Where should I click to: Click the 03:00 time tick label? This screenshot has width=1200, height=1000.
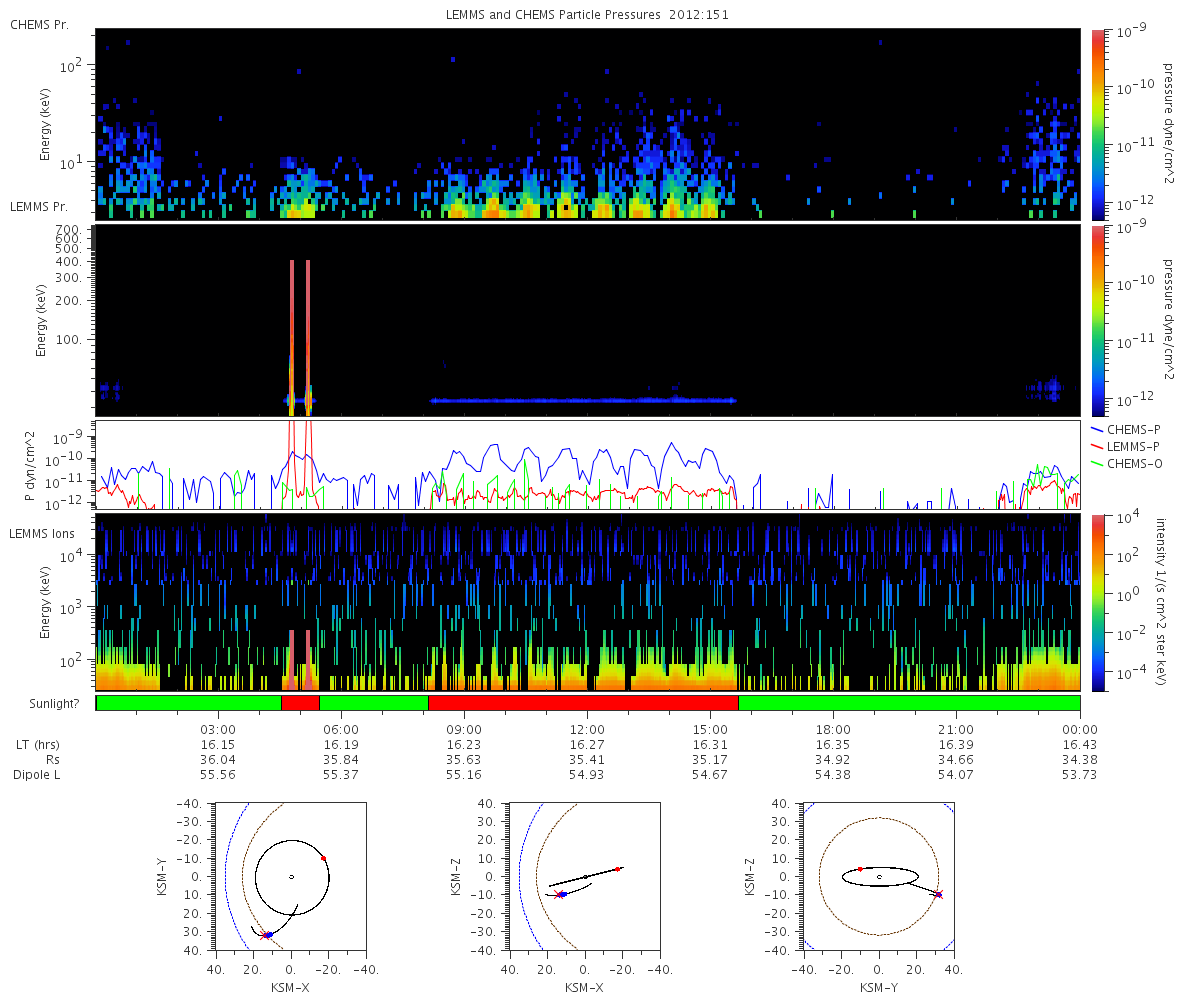point(218,730)
